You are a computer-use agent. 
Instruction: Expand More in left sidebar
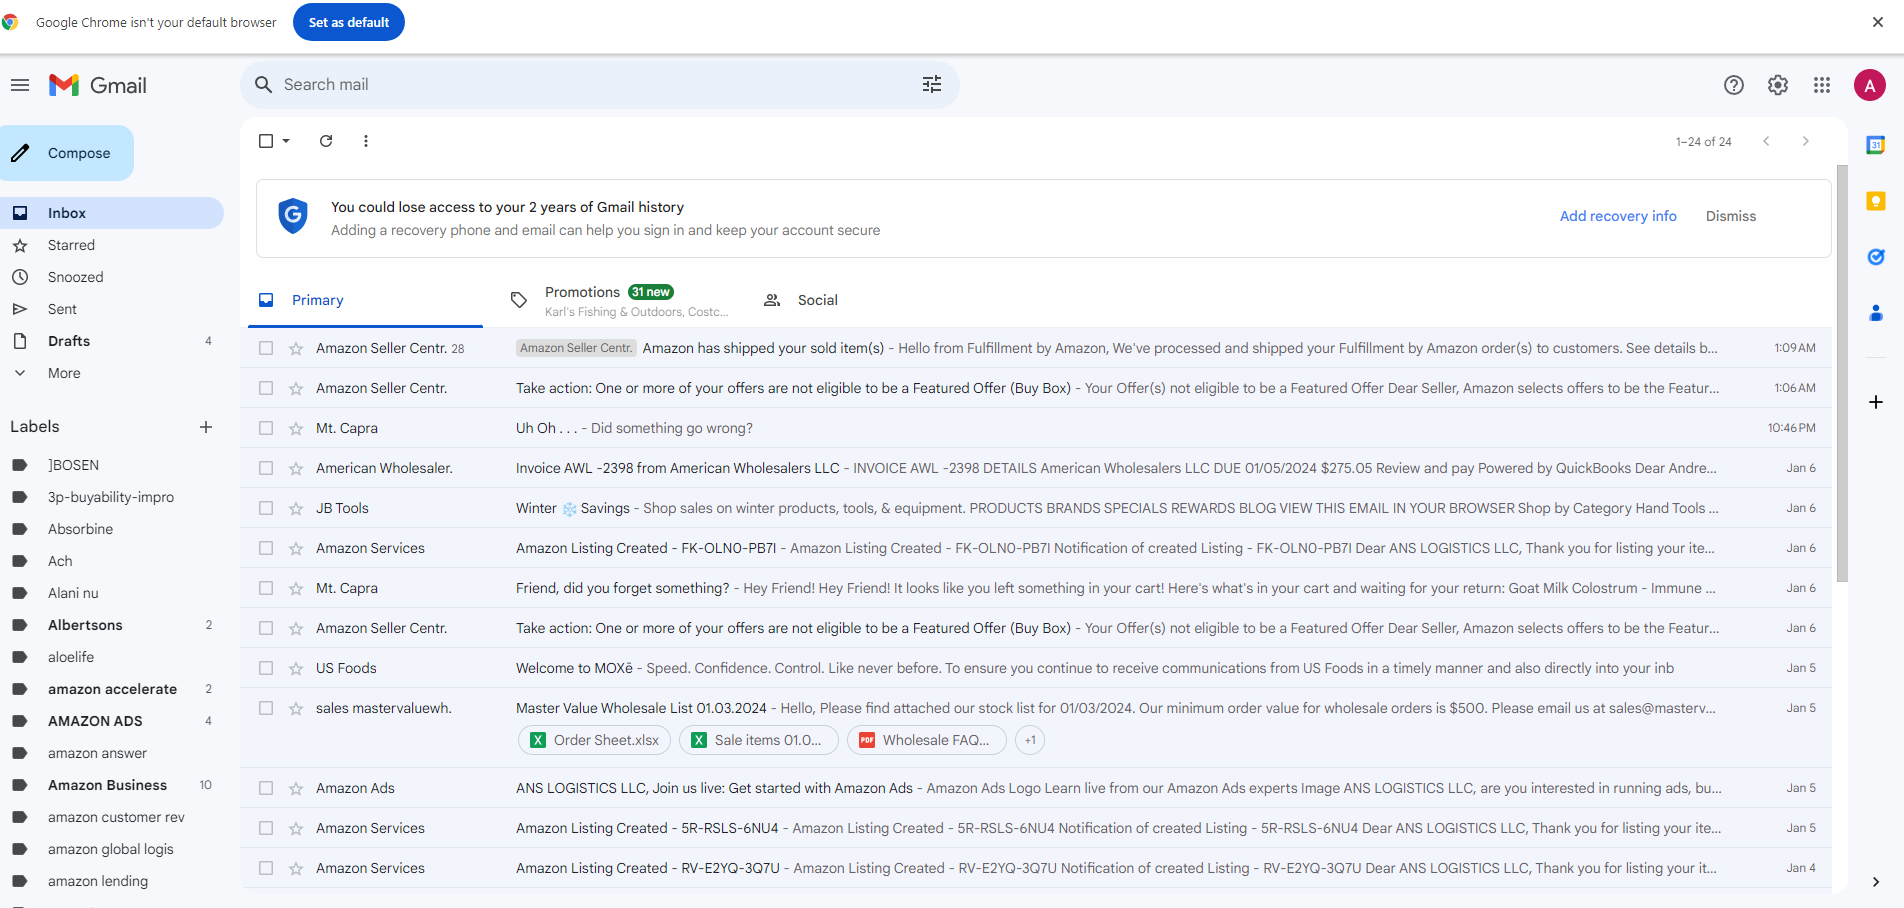pyautogui.click(x=64, y=373)
